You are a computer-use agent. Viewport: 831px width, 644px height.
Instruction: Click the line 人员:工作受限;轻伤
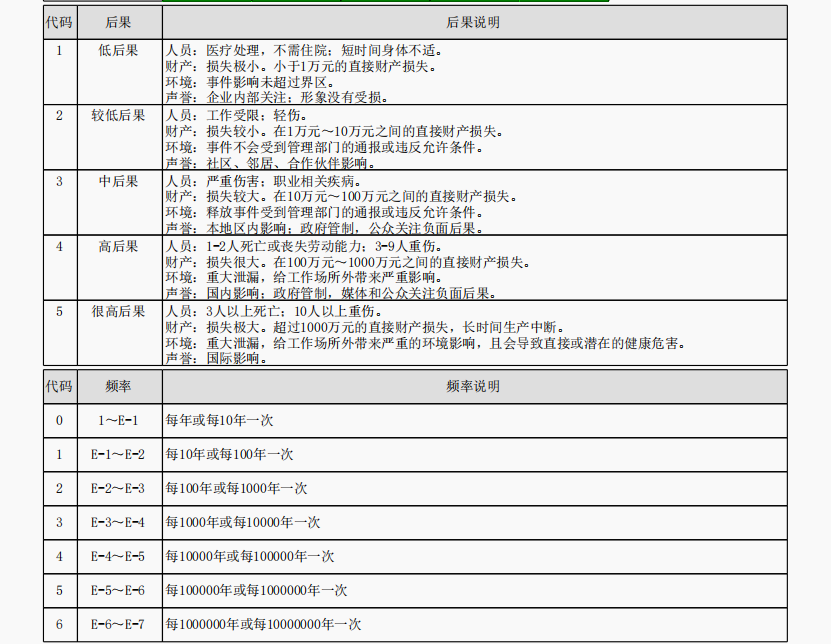pyautogui.click(x=236, y=115)
